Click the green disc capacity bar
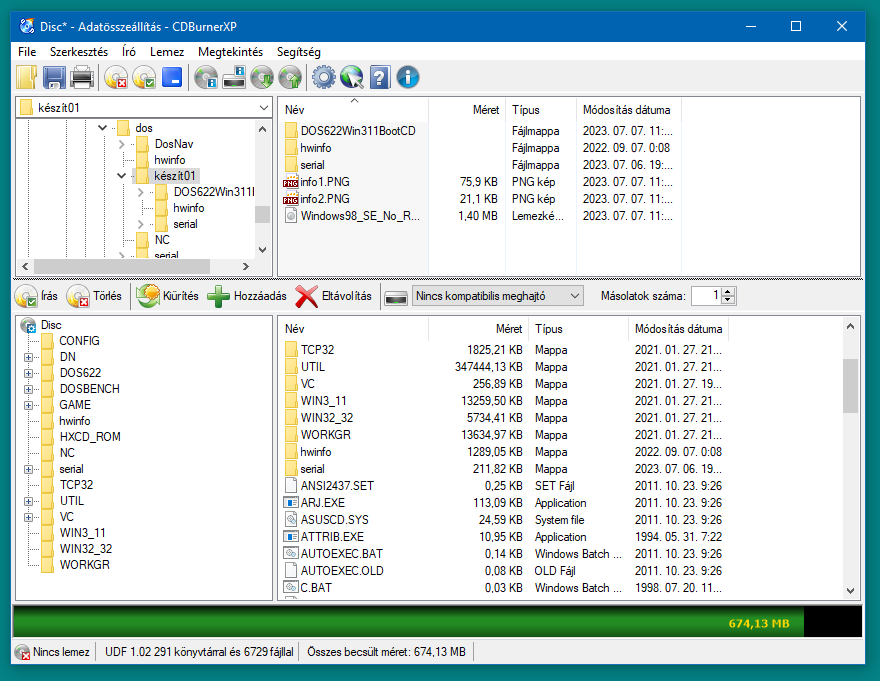The height and width of the screenshot is (681, 880). tap(409, 621)
